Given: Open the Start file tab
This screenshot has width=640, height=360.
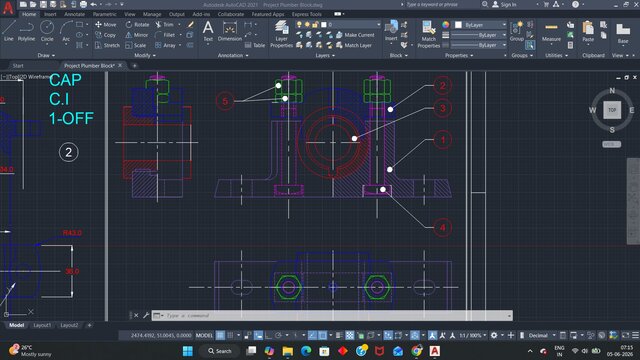Looking at the screenshot, I should [18, 65].
